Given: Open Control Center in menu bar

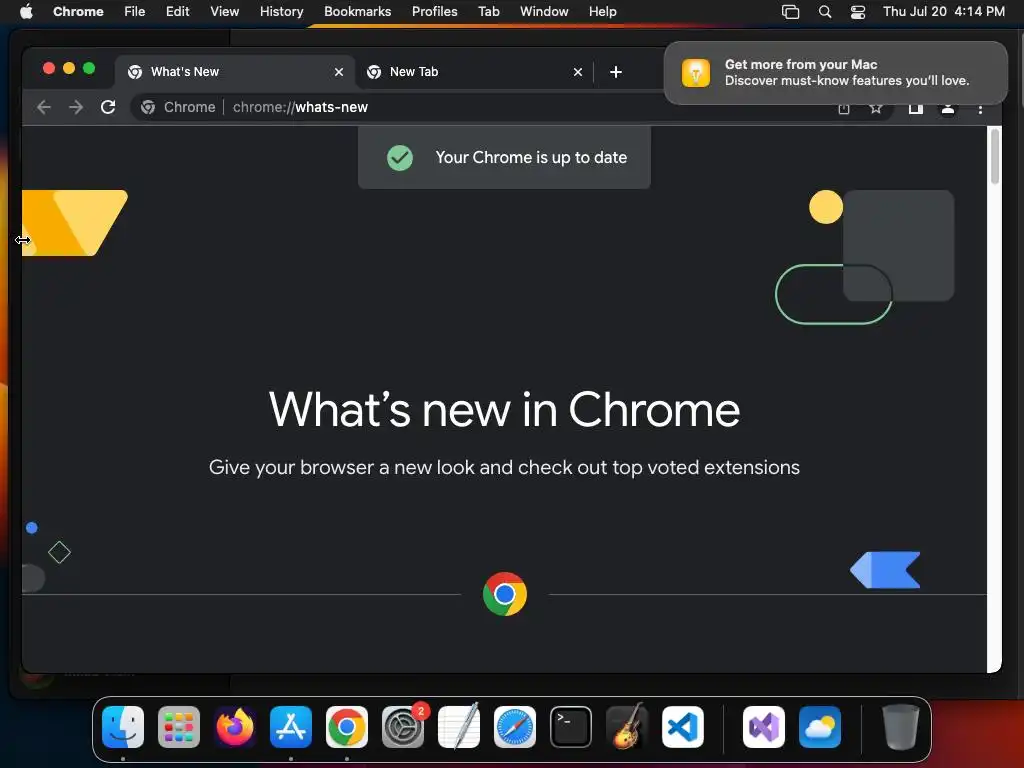Looking at the screenshot, I should (x=857, y=12).
